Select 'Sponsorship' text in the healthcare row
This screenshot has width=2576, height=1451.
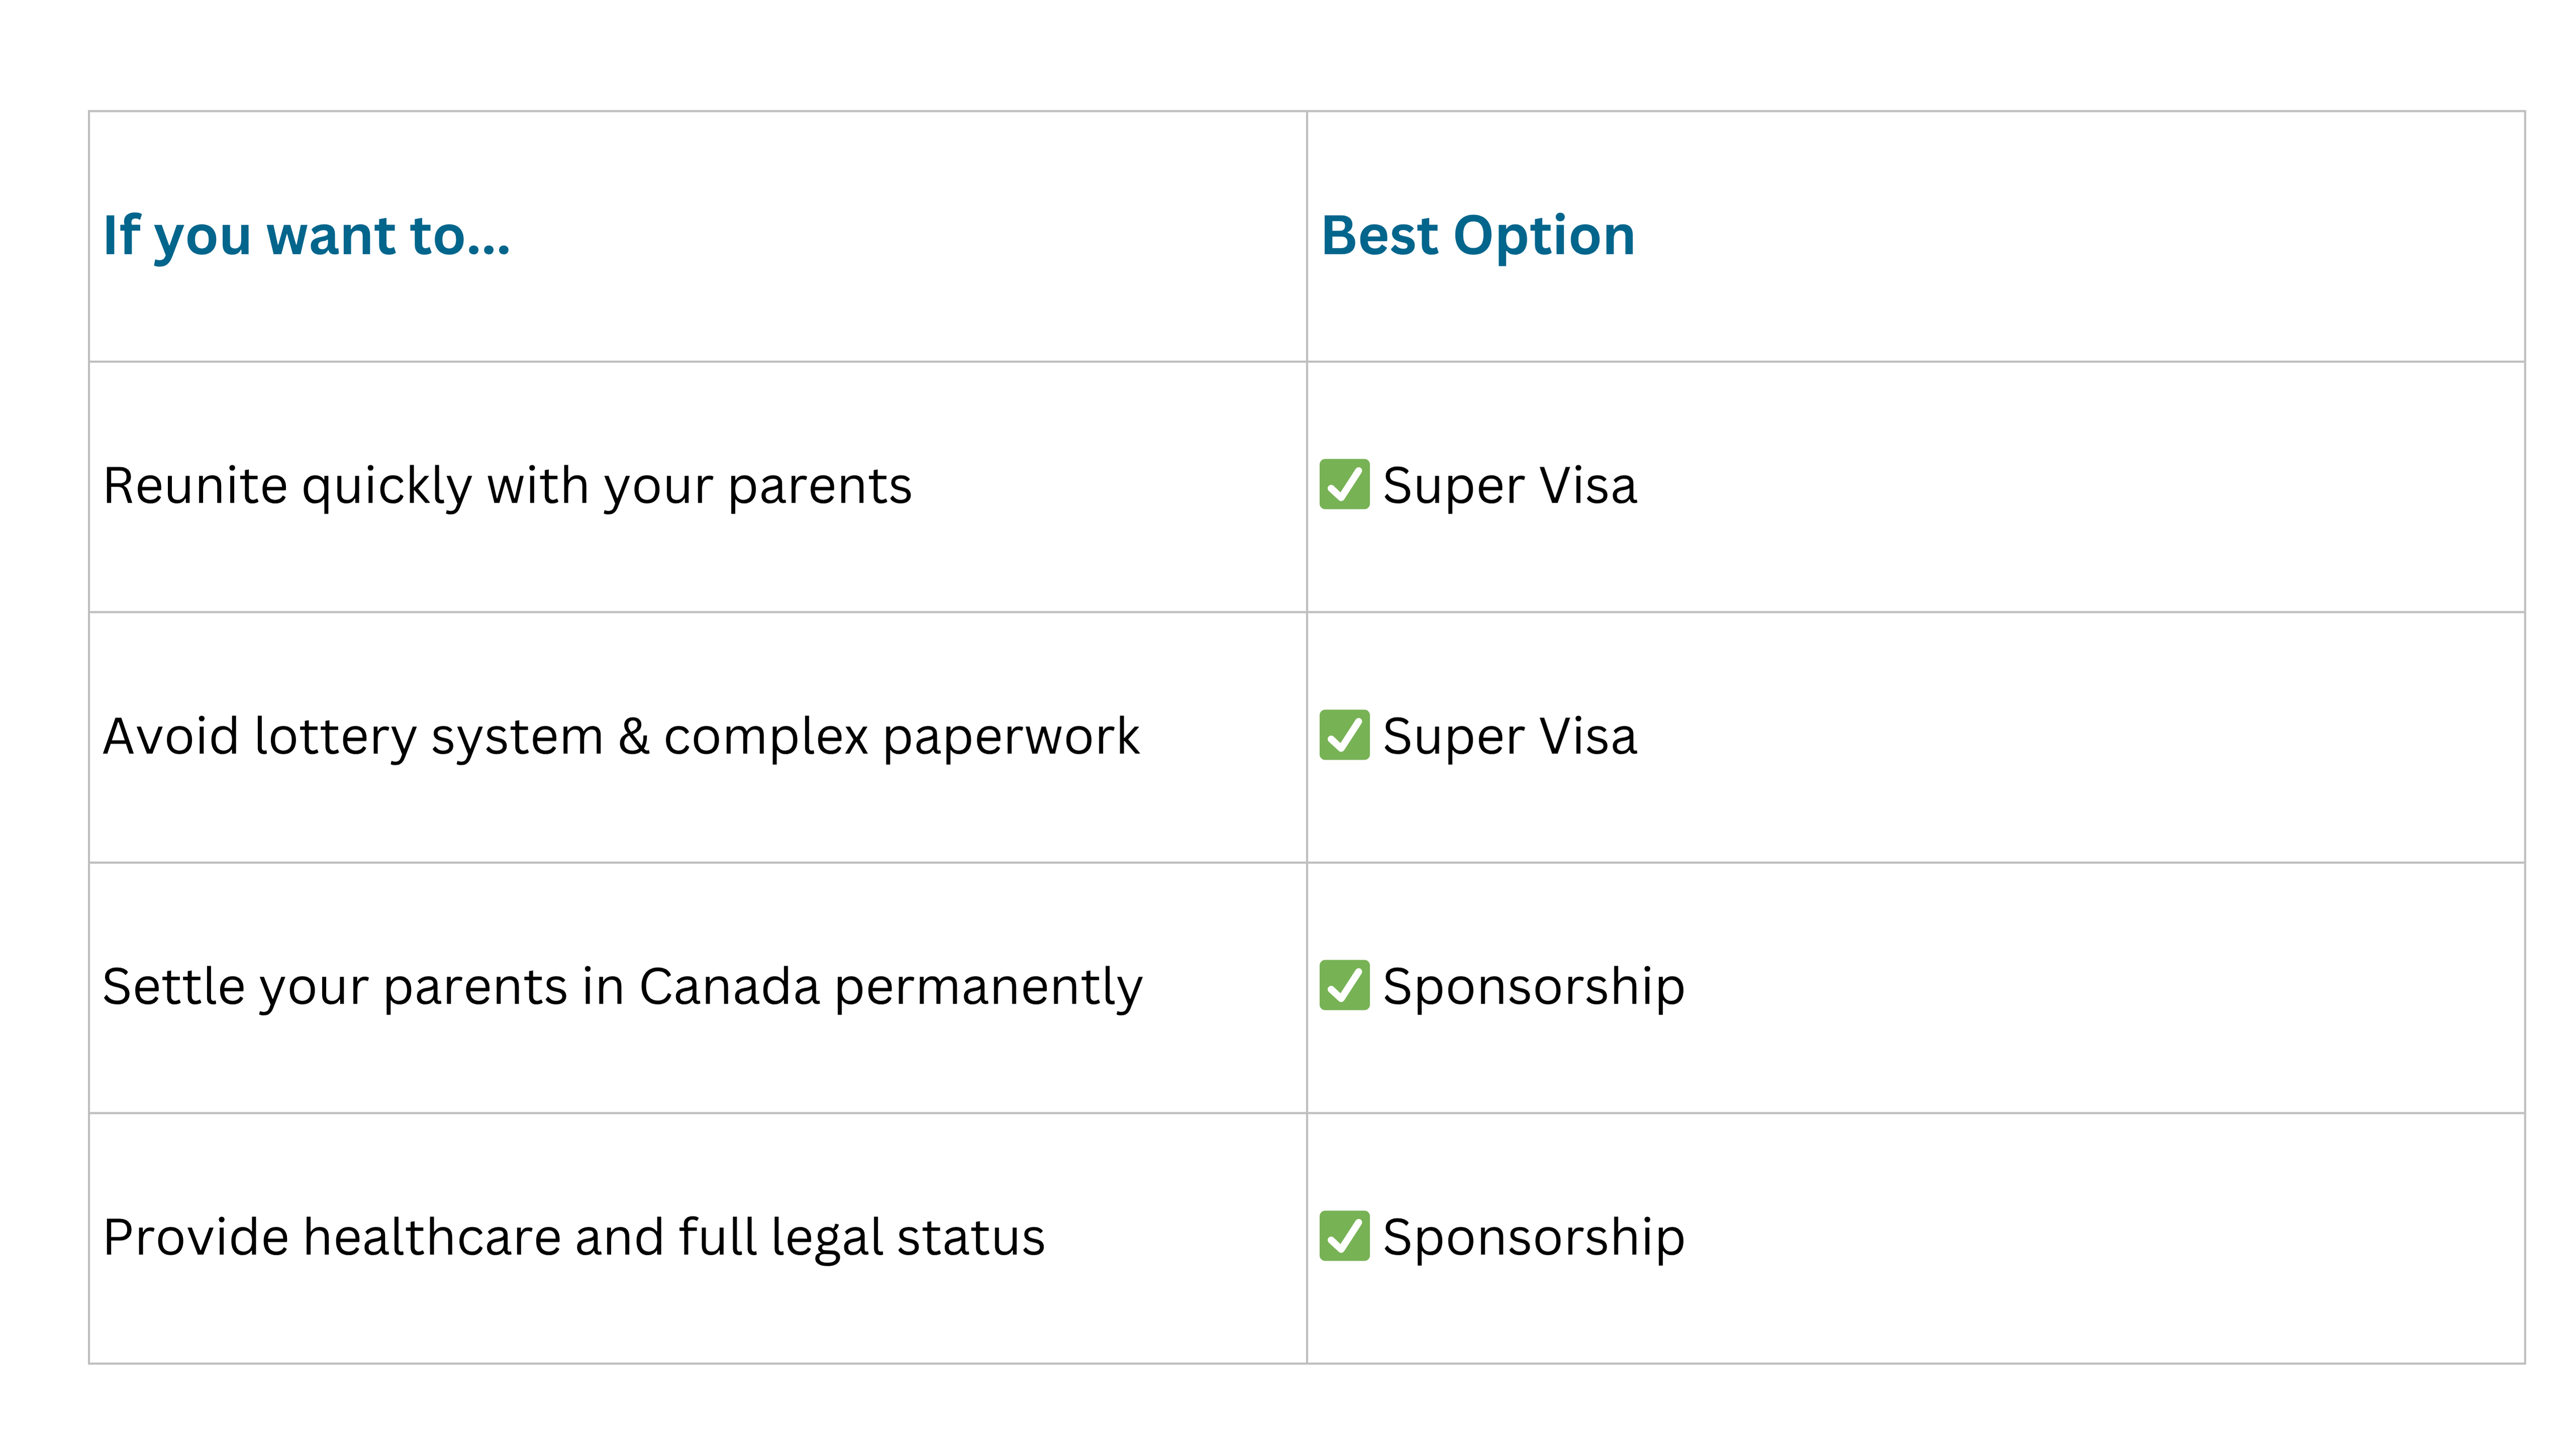[x=1534, y=1238]
